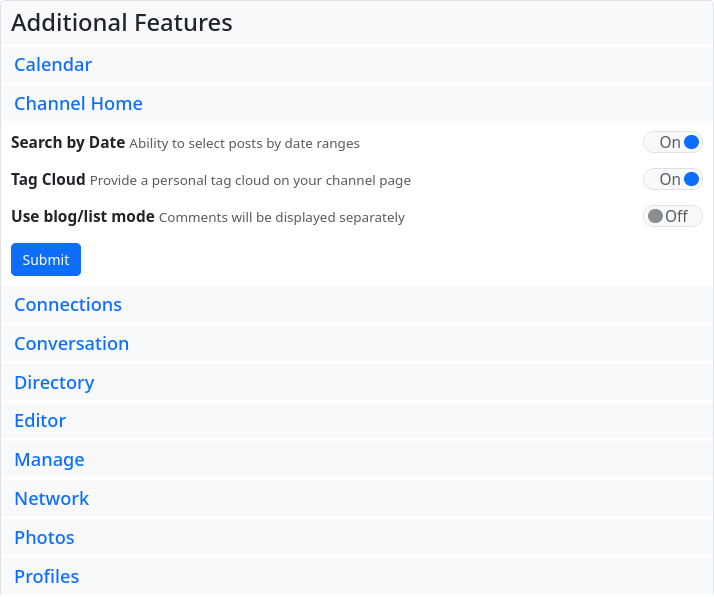Collapse the Channel Home section

tap(78, 104)
